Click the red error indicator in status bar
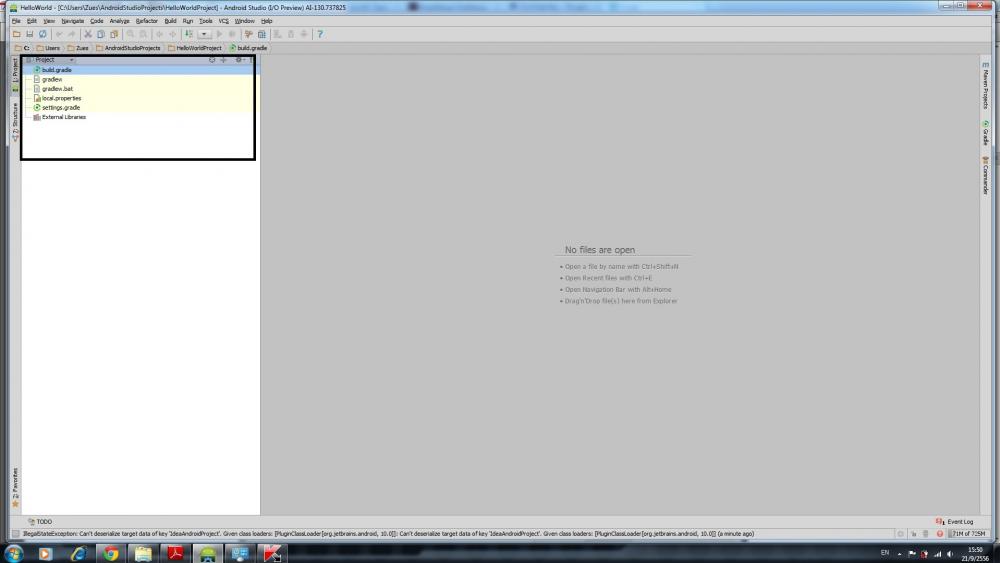Viewport: 1000px width, 563px height. (939, 534)
